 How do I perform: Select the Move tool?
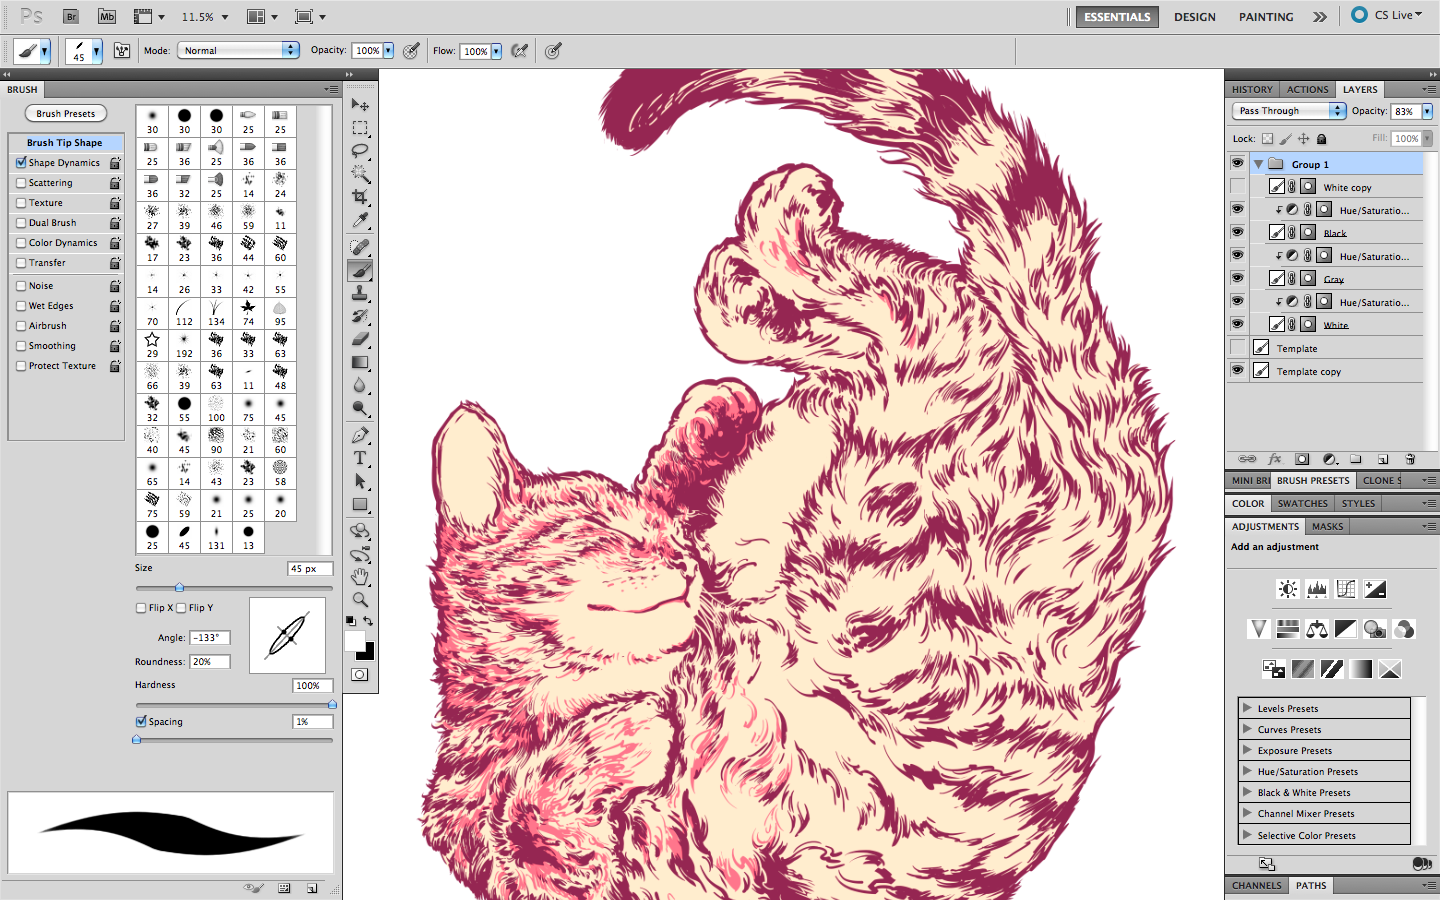point(360,105)
